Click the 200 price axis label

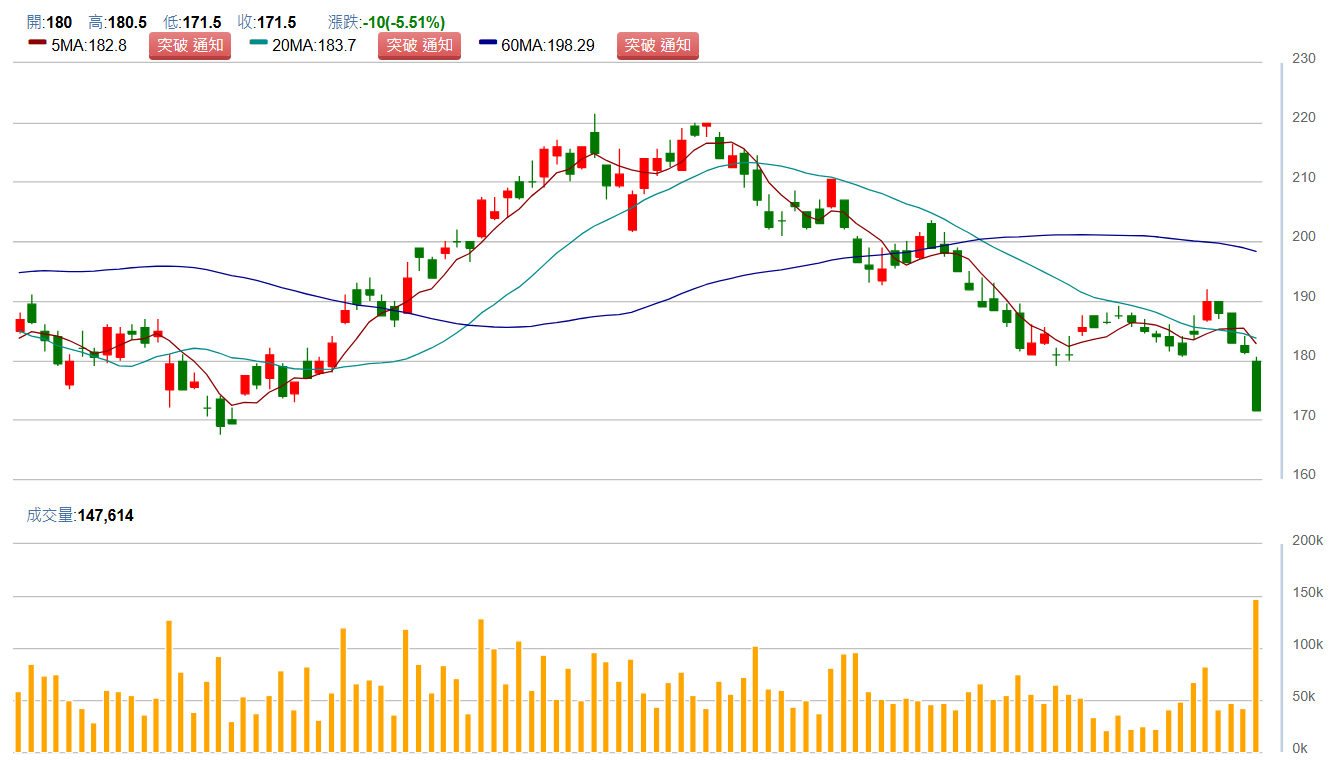[x=1304, y=237]
